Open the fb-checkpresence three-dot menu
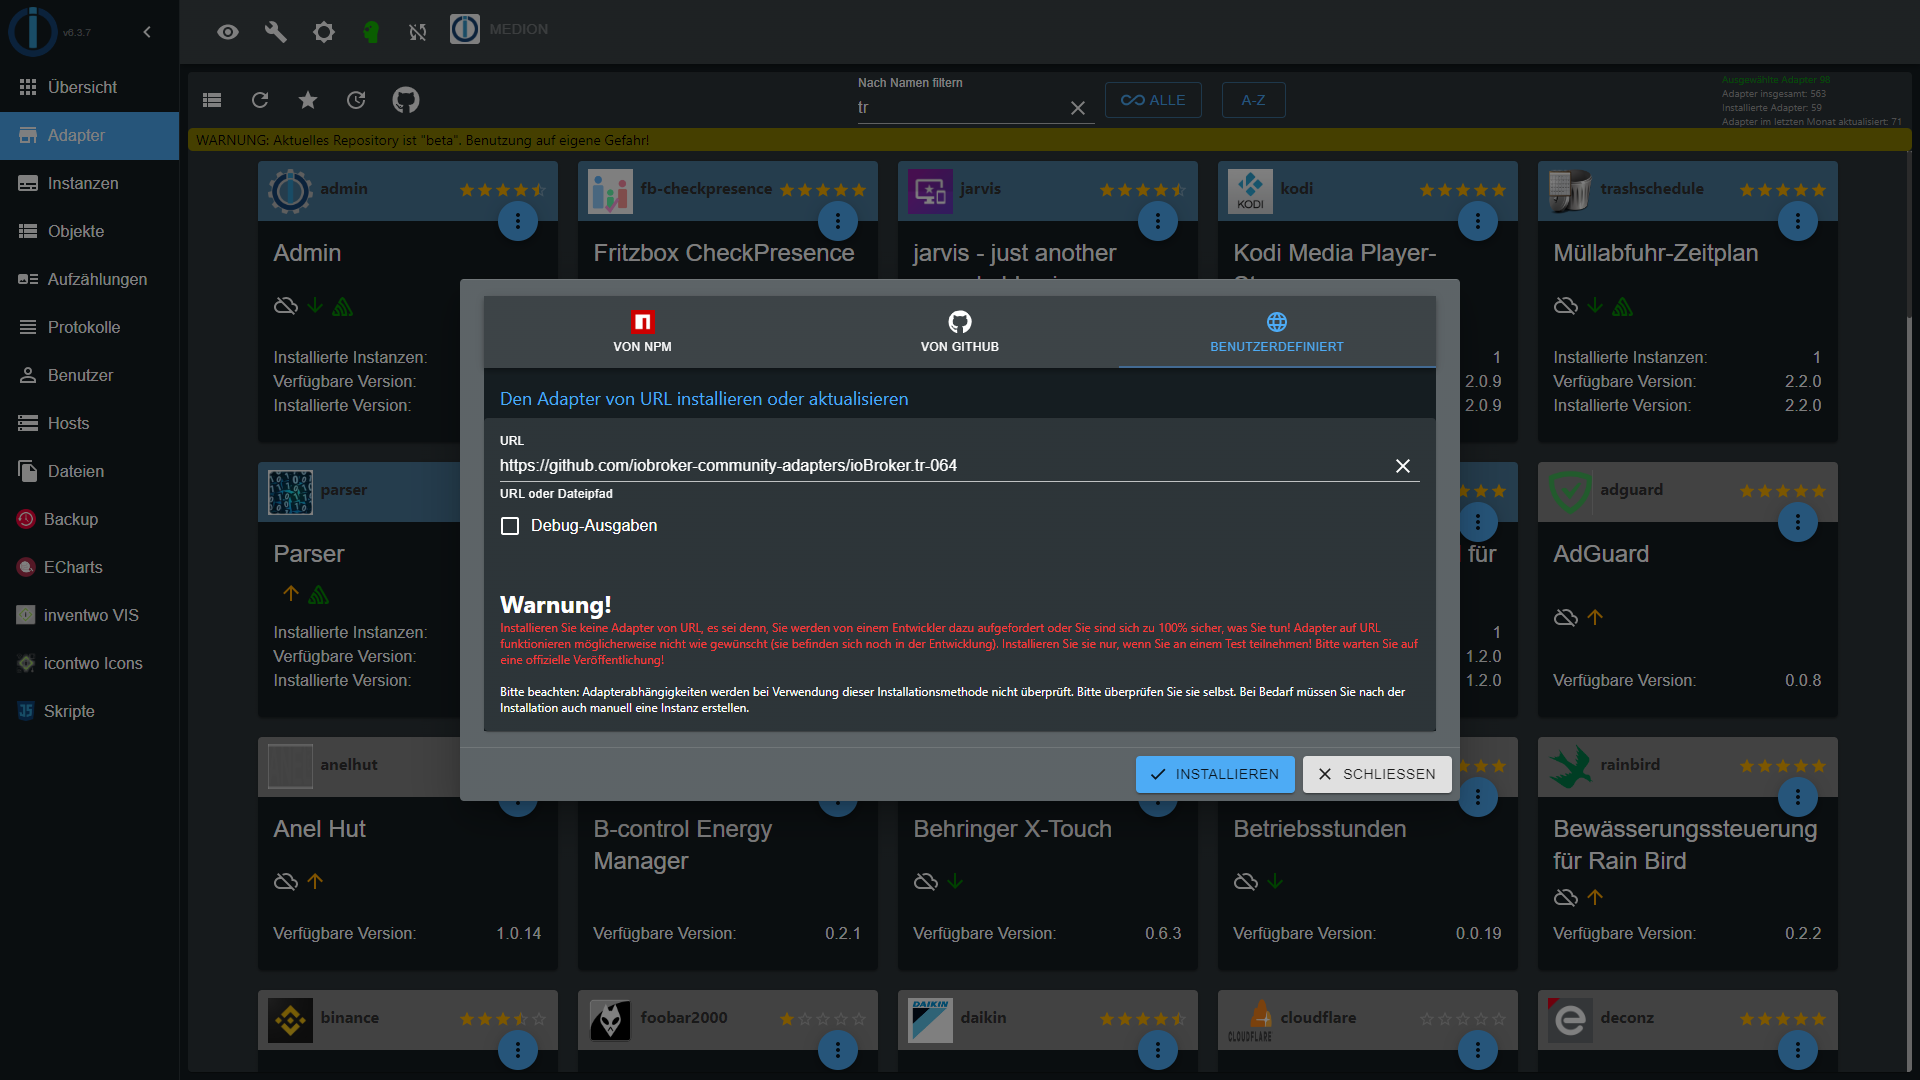 838,221
